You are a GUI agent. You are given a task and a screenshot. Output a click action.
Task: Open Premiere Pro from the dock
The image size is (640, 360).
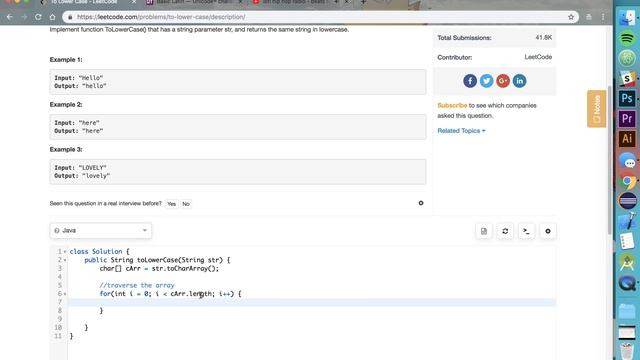click(x=627, y=119)
